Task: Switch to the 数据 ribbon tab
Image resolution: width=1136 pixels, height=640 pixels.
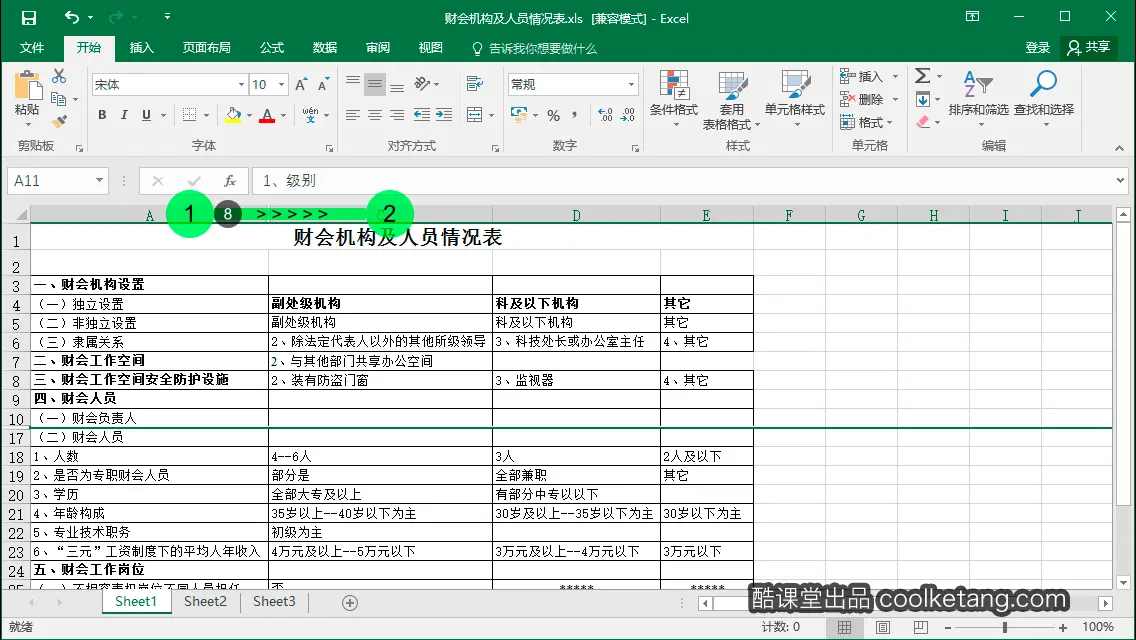Action: click(325, 48)
